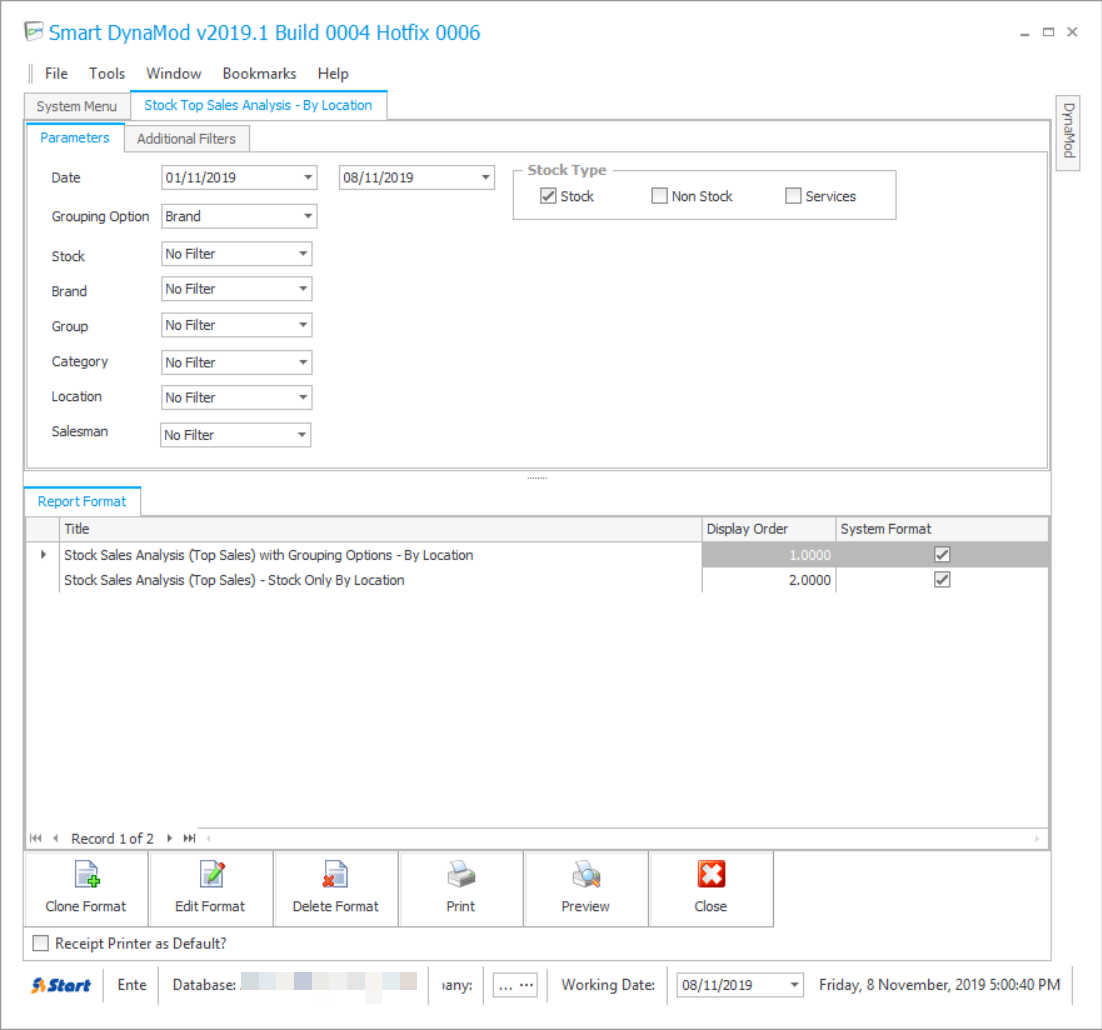Expand the Stock filter dropdown

303,254
